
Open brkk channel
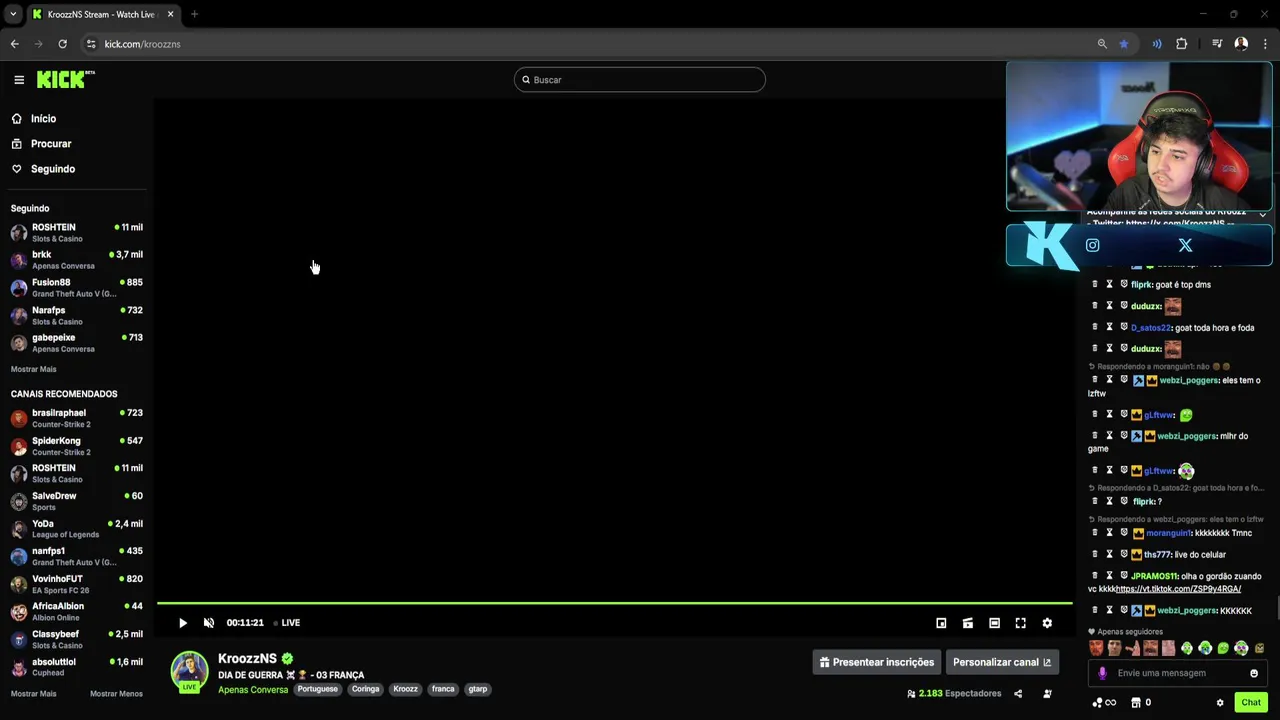(x=76, y=260)
